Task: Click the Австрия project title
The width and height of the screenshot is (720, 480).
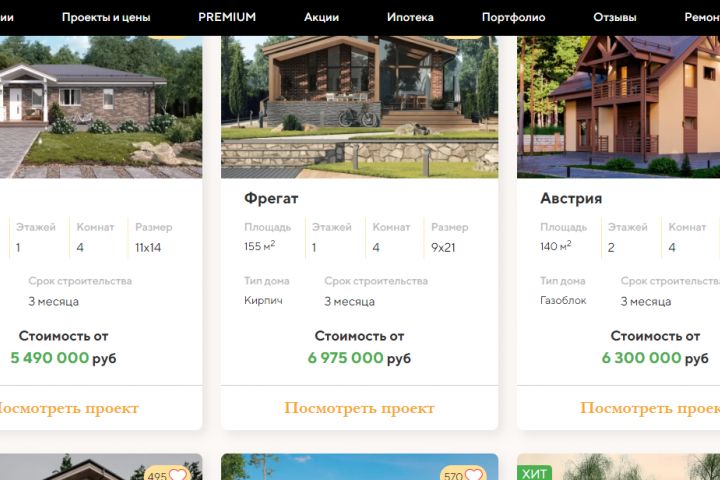Action: [x=571, y=198]
